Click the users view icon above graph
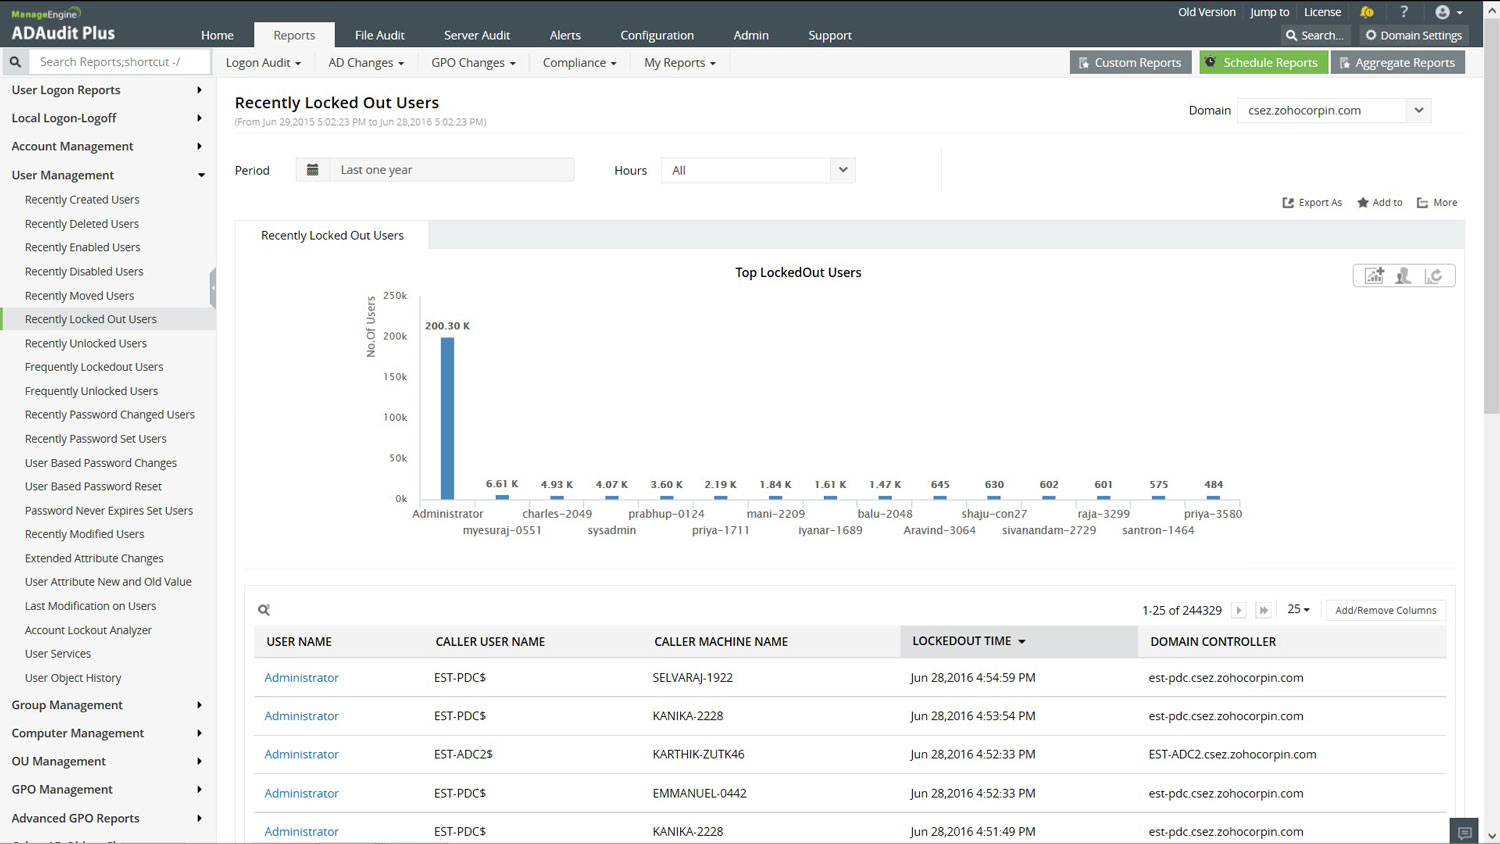The image size is (1500, 844). click(x=1403, y=276)
